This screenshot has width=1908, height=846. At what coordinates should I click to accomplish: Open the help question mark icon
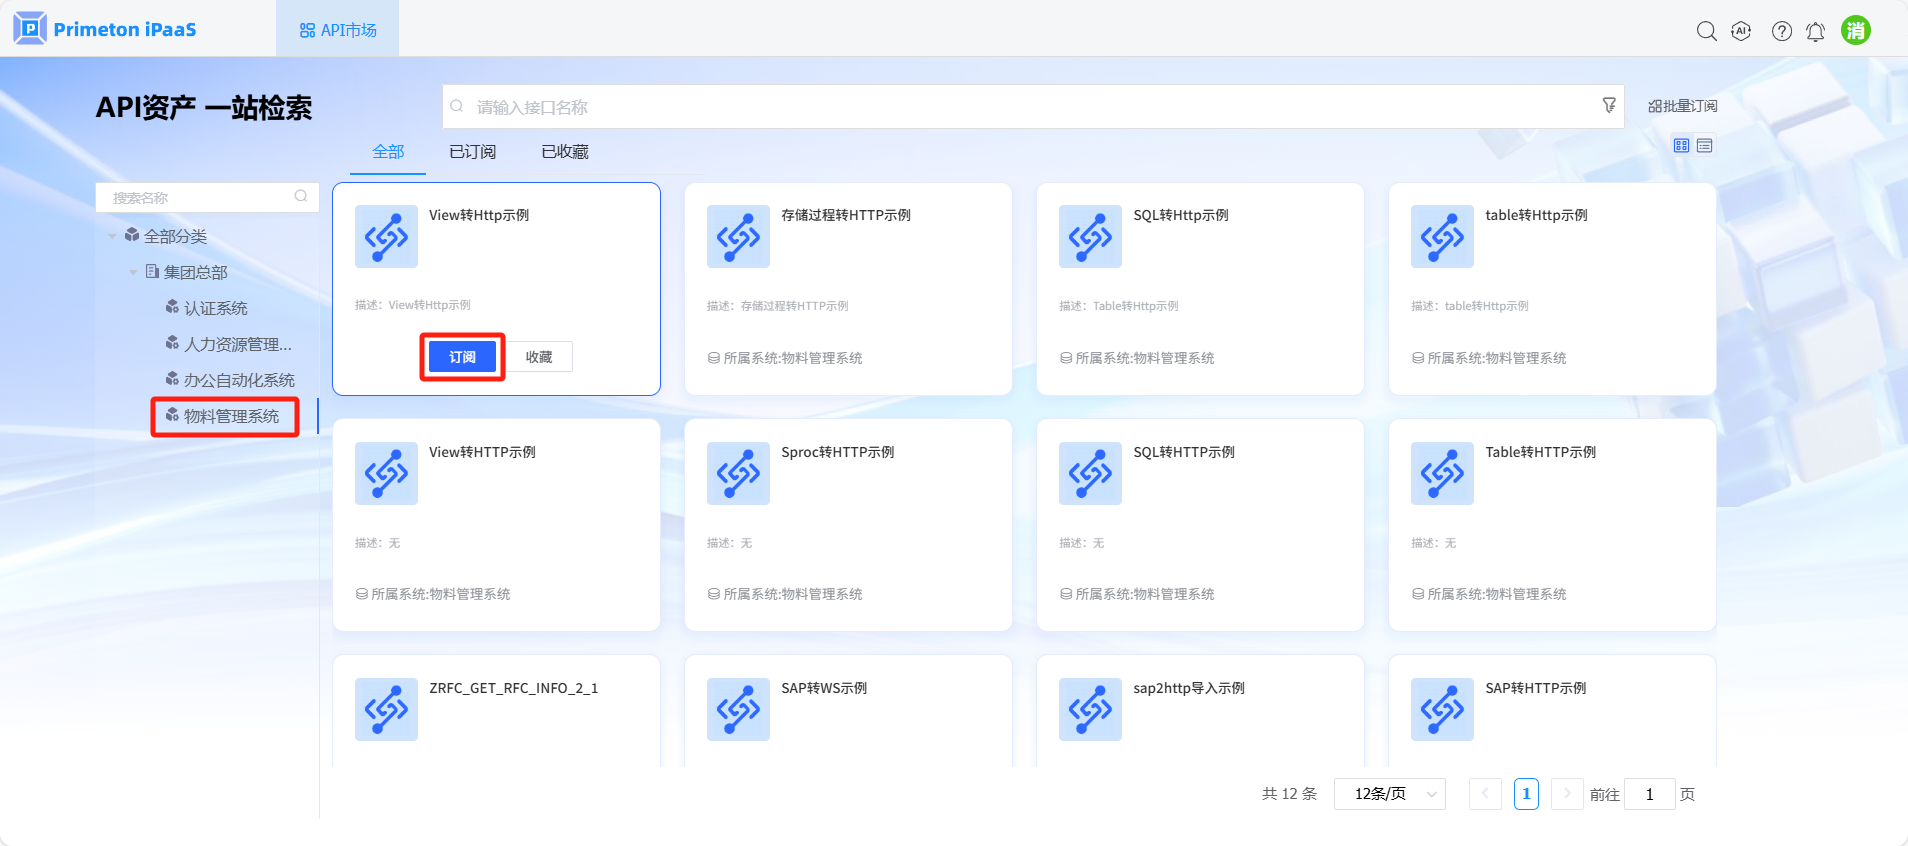(1782, 31)
